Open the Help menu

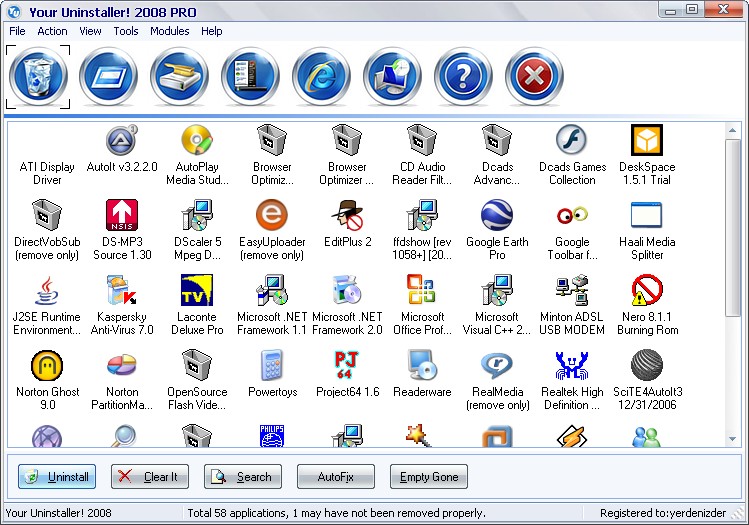click(212, 31)
